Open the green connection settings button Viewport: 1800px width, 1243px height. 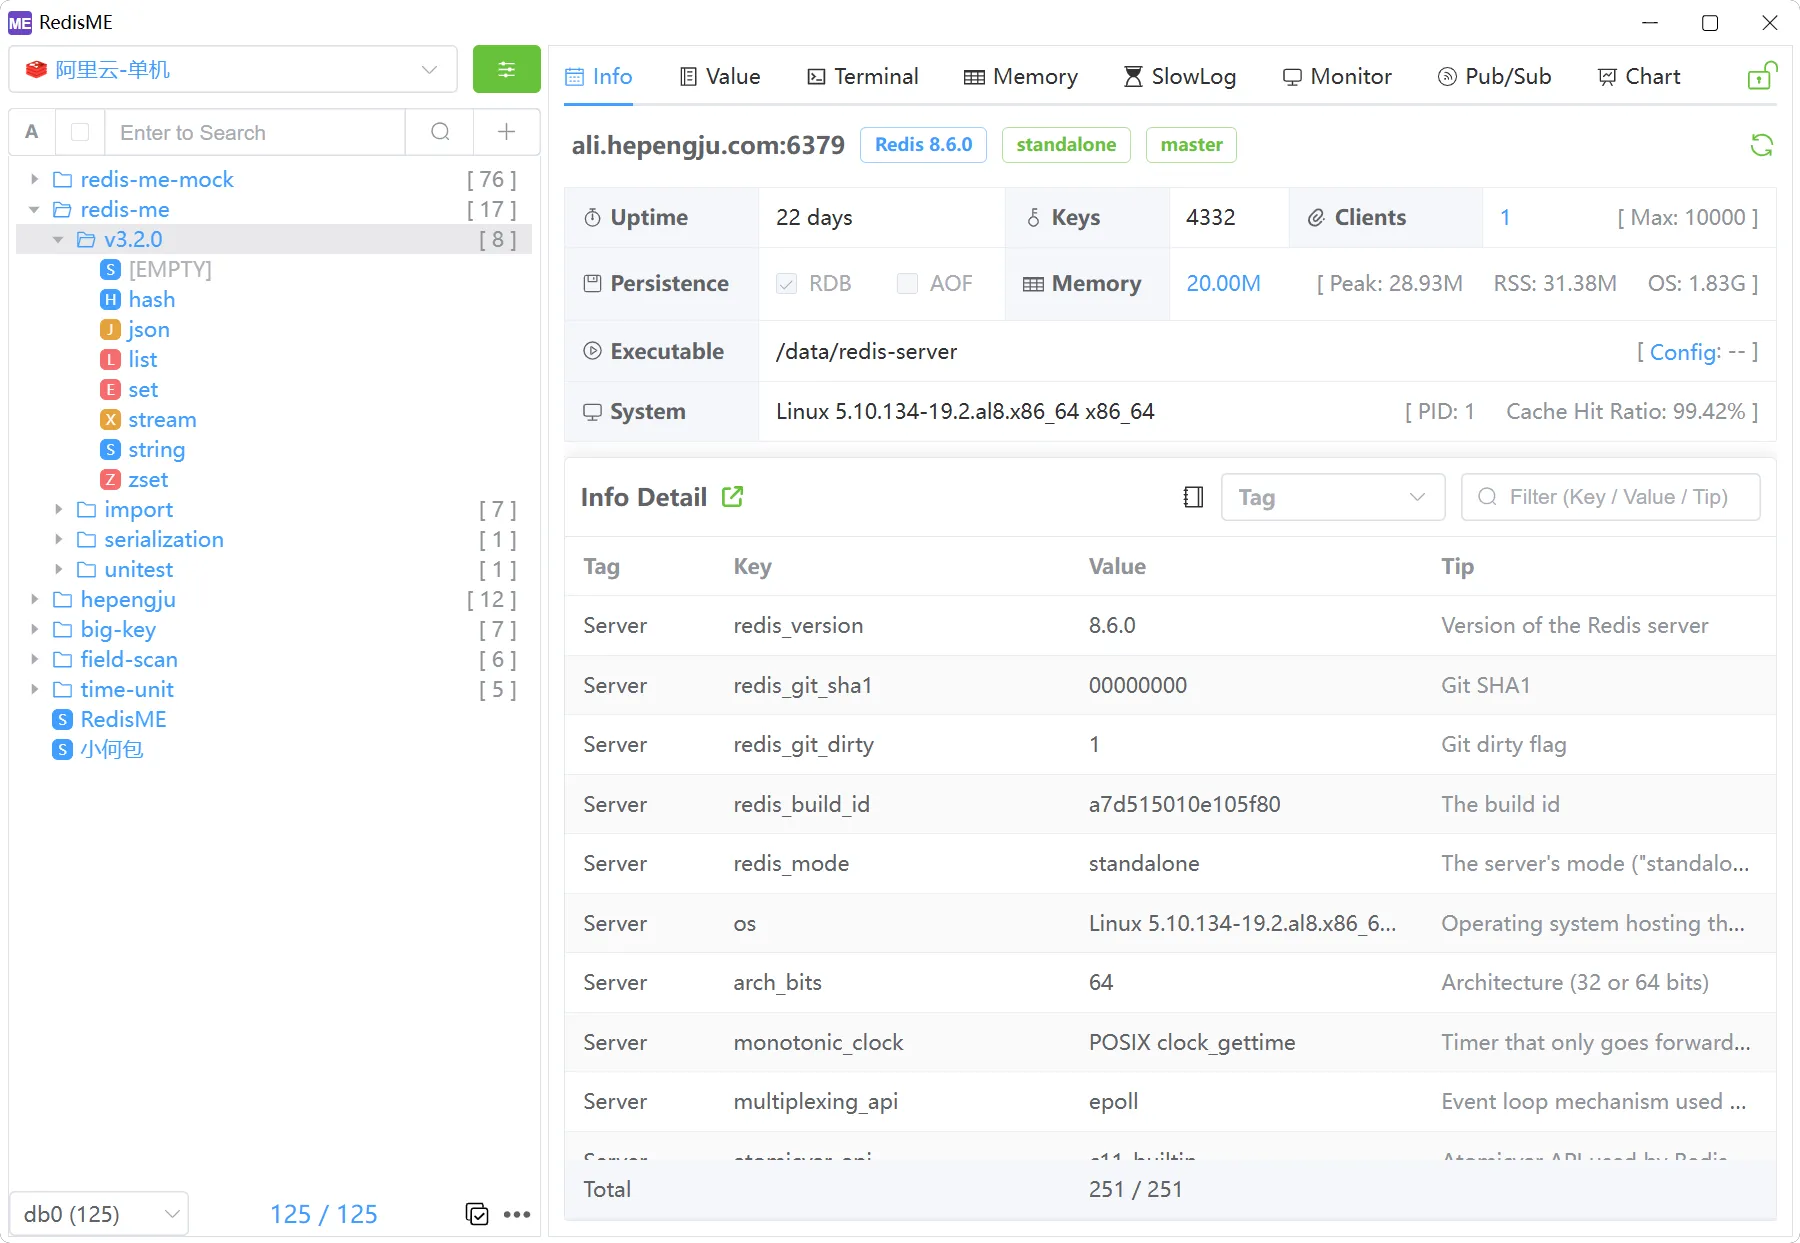click(506, 69)
